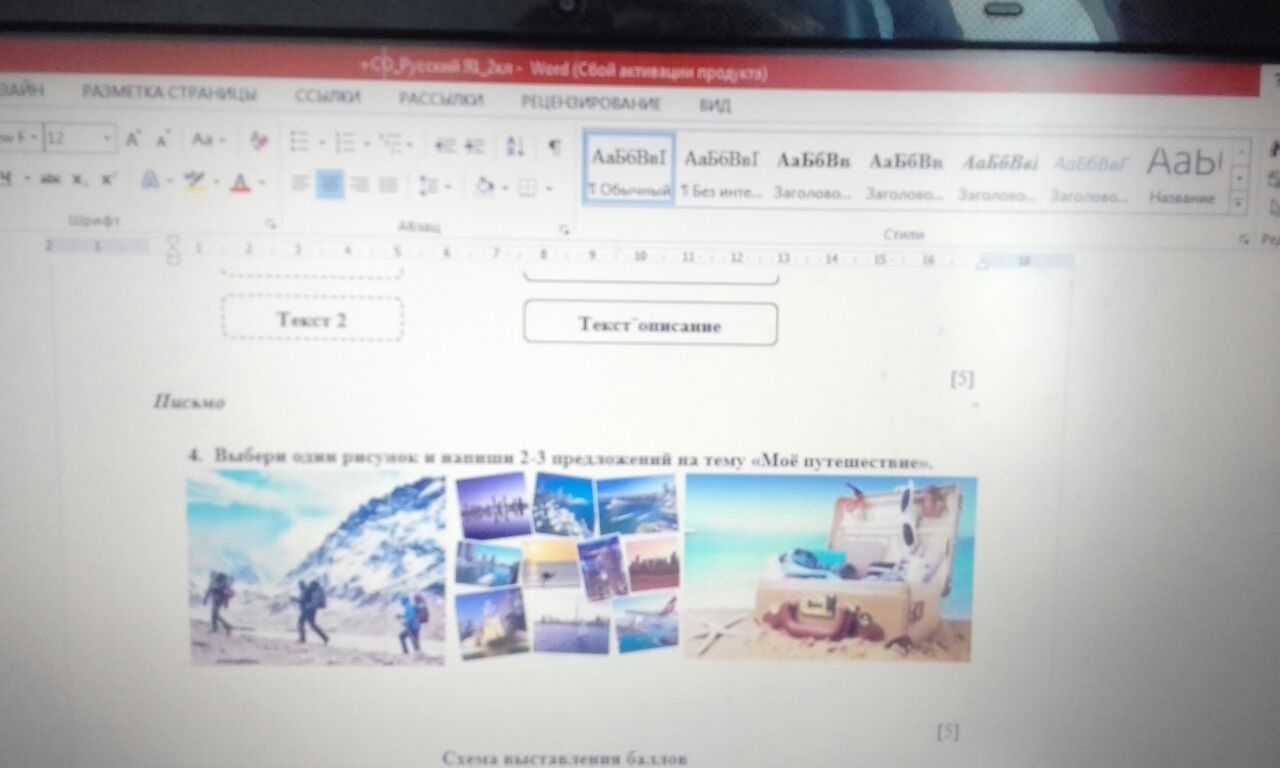
Task: Click the Increase Indent icon
Action: (474, 145)
